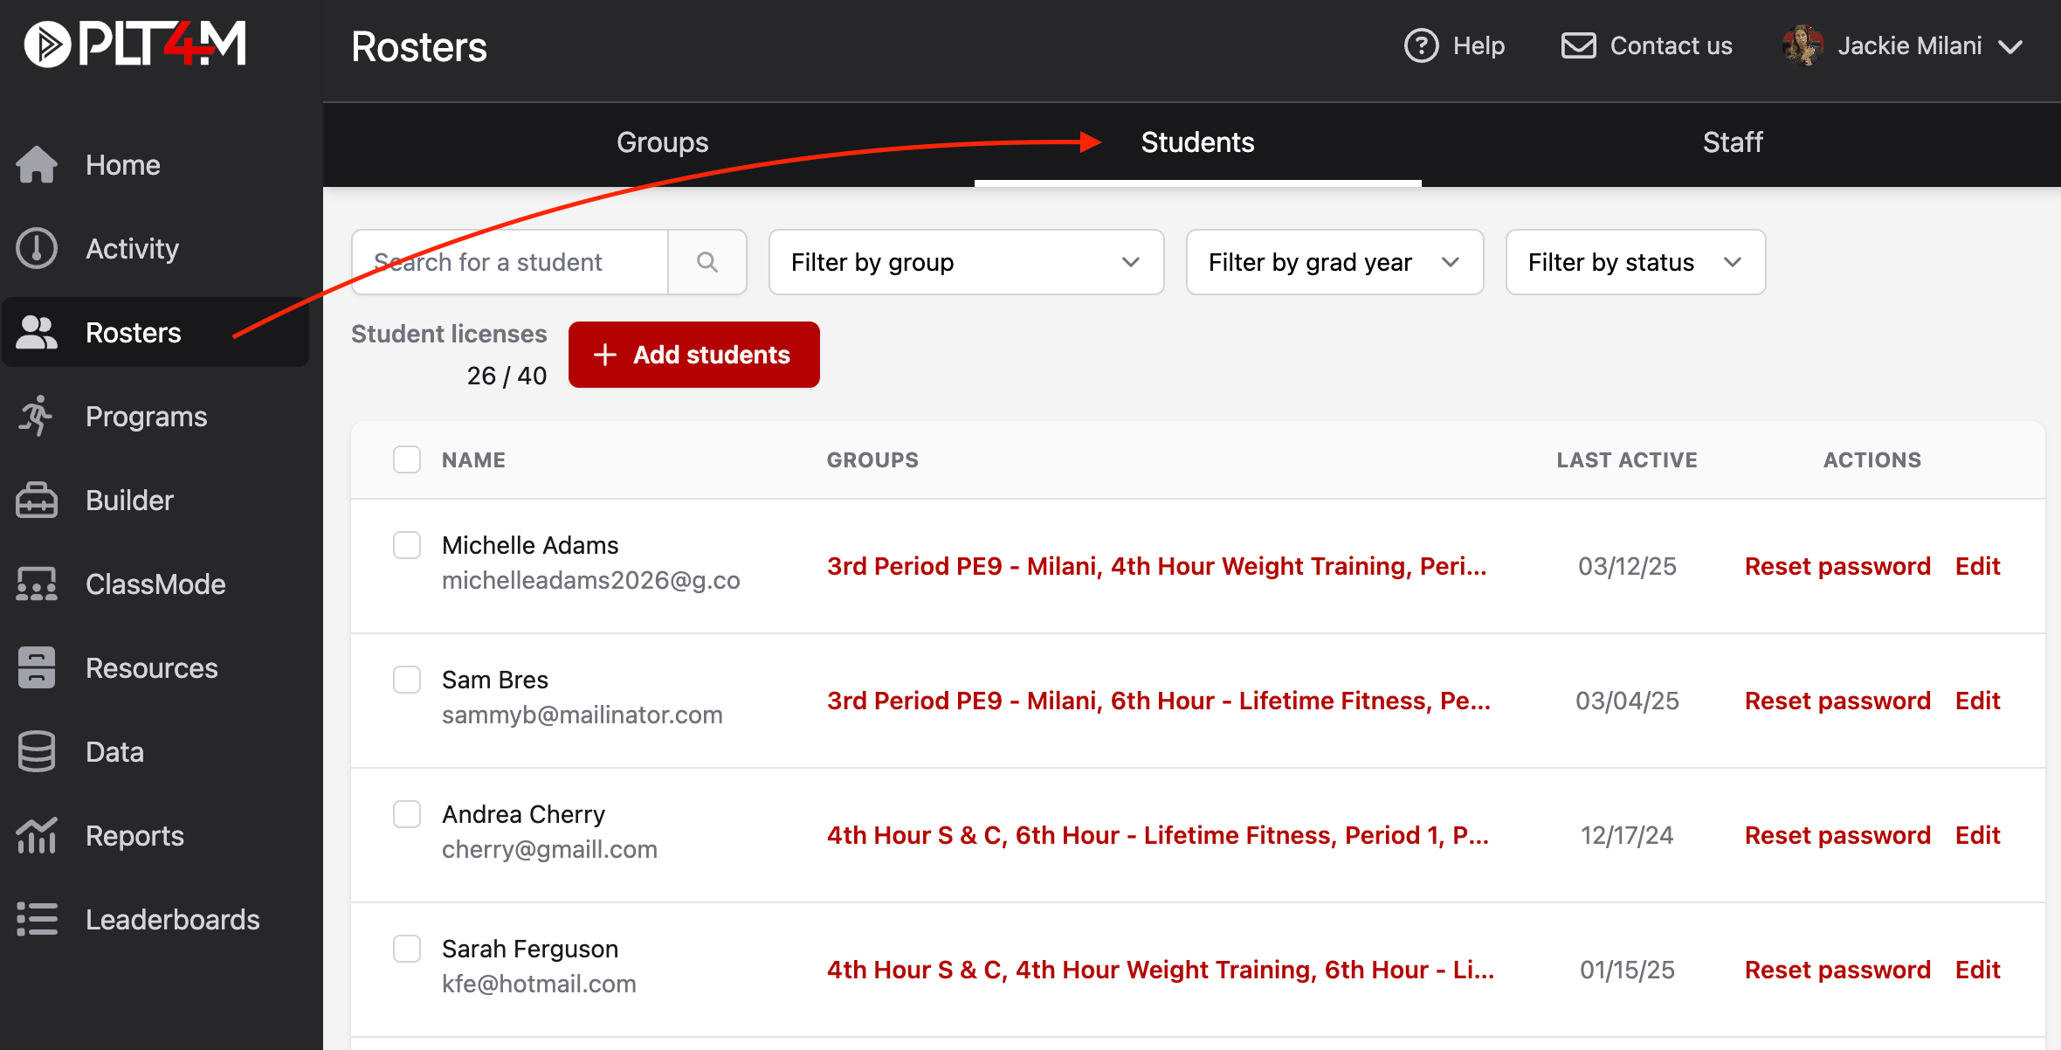Expand the Filter by grad year dropdown
Image resolution: width=2061 pixels, height=1050 pixels.
1334,262
